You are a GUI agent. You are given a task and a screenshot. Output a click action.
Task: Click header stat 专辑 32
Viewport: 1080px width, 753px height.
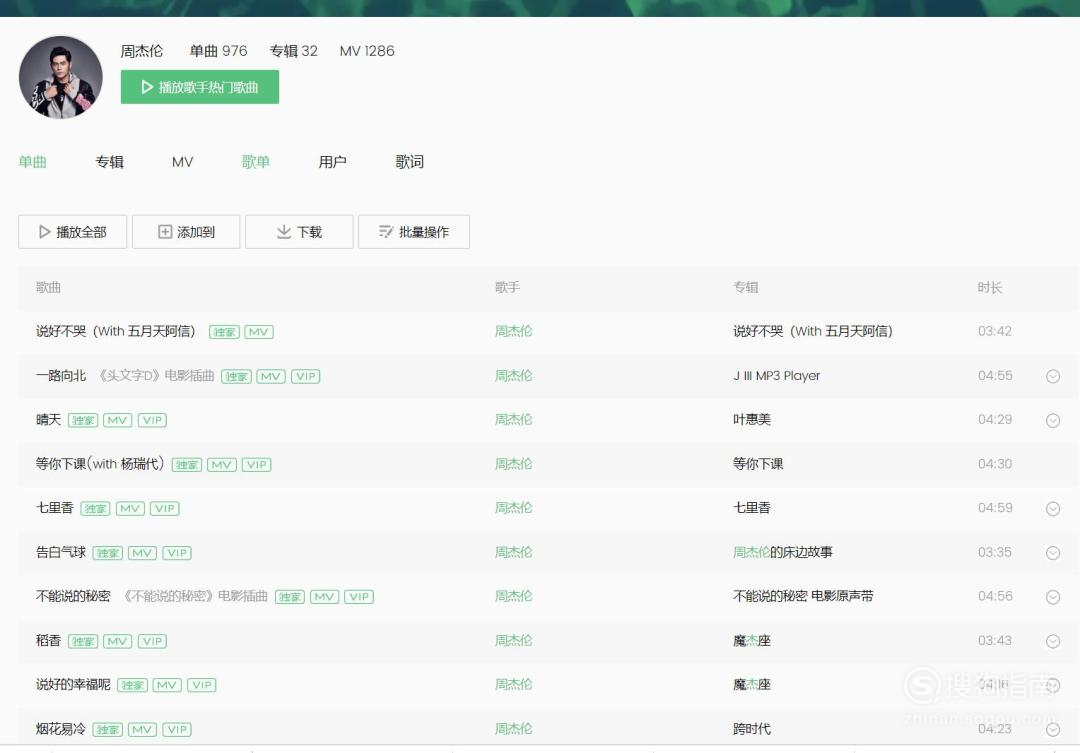[x=294, y=51]
